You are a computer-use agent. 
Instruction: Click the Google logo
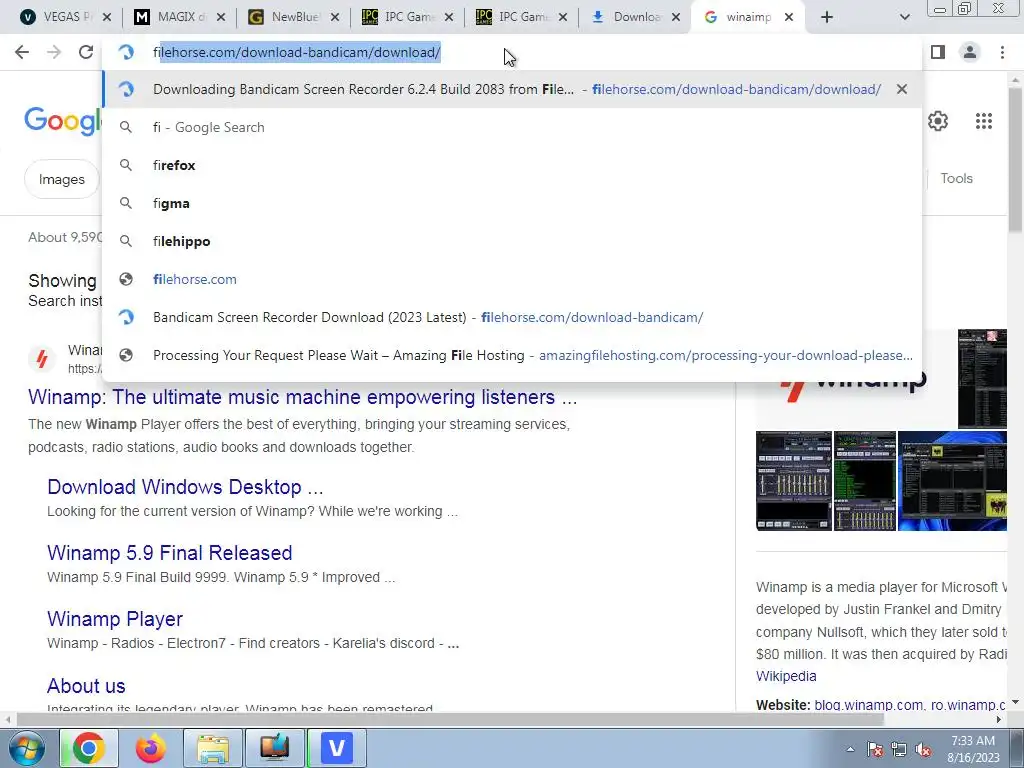[x=63, y=121]
